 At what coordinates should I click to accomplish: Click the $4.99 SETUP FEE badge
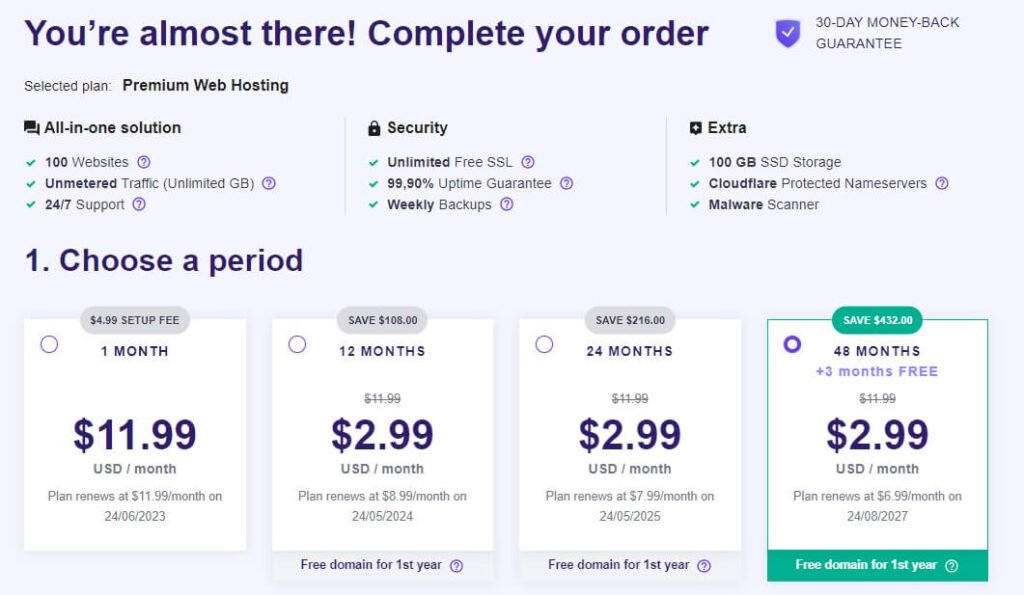135,320
